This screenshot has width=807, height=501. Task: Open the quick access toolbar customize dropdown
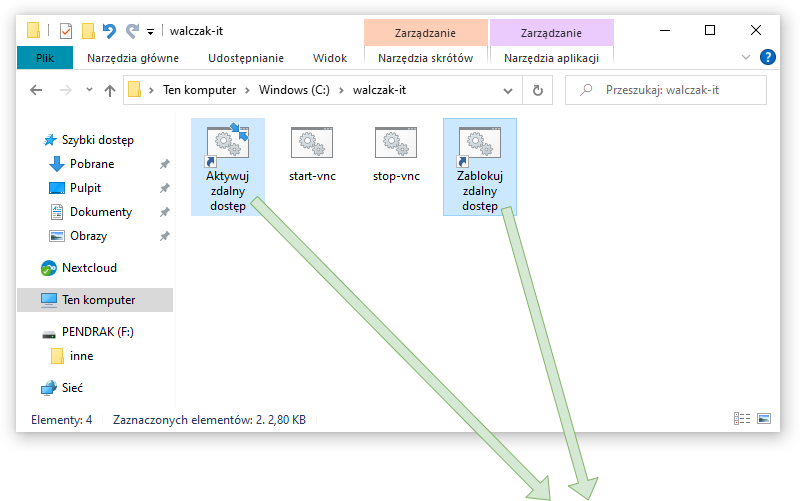point(150,32)
